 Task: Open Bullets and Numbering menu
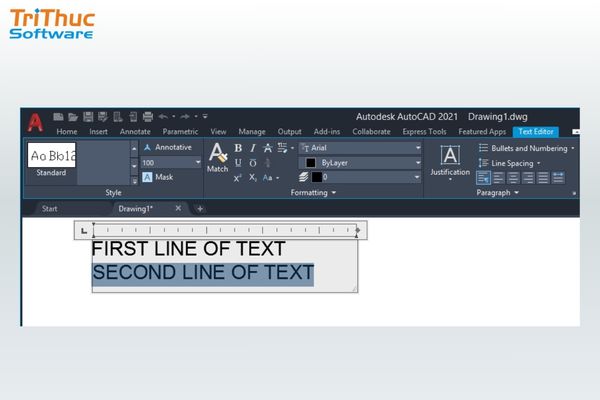point(526,148)
